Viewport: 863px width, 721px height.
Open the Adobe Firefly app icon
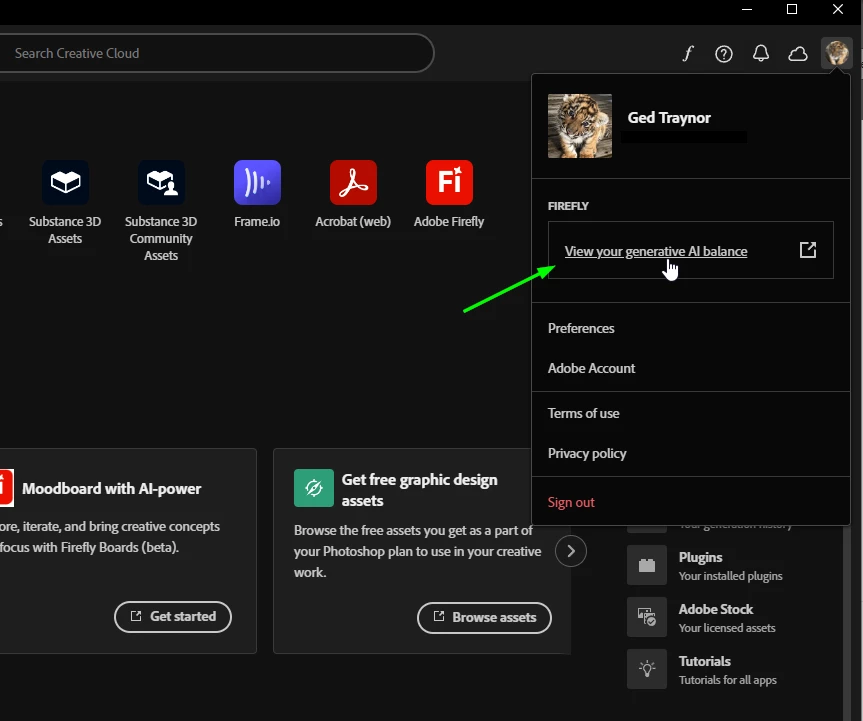[x=449, y=182]
